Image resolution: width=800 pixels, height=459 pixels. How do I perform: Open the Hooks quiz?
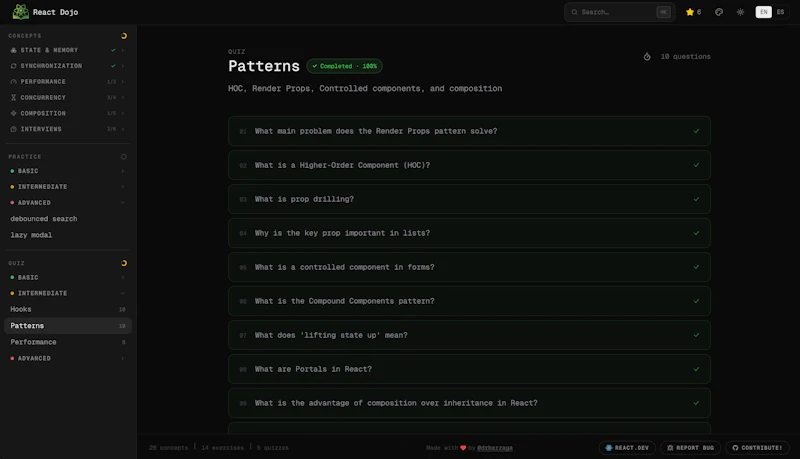point(68,309)
